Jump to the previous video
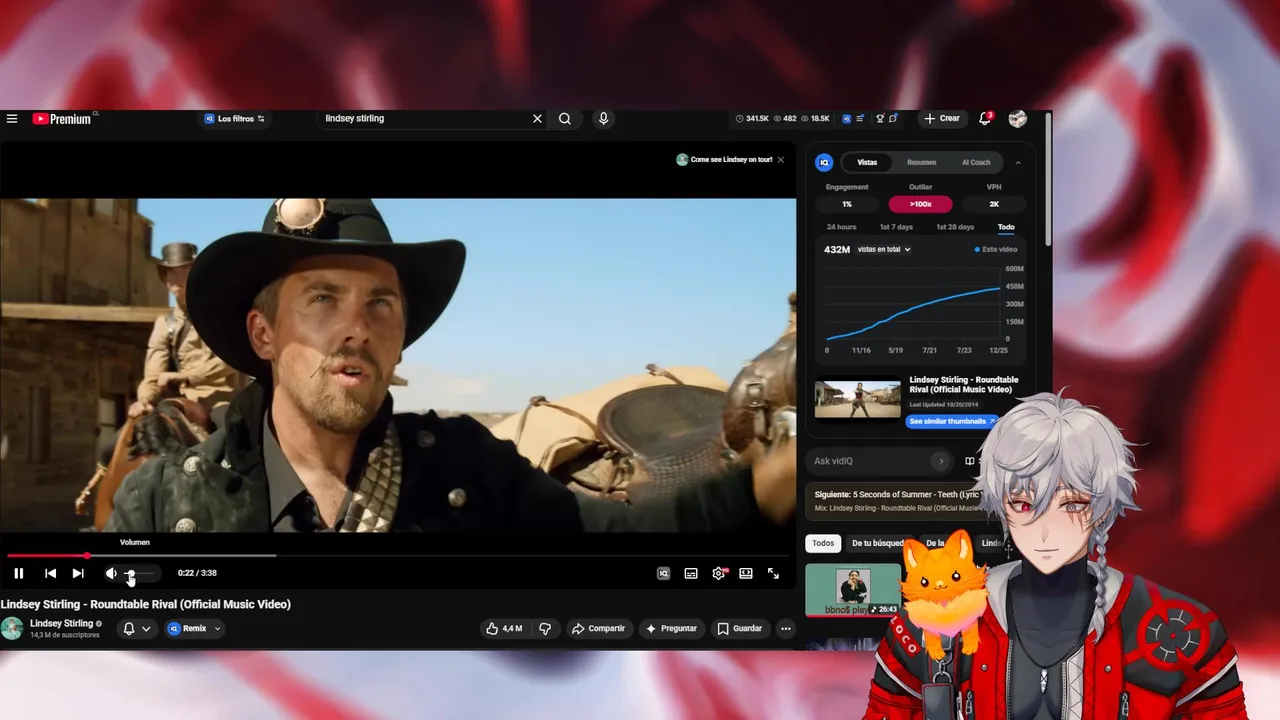 pyautogui.click(x=50, y=573)
